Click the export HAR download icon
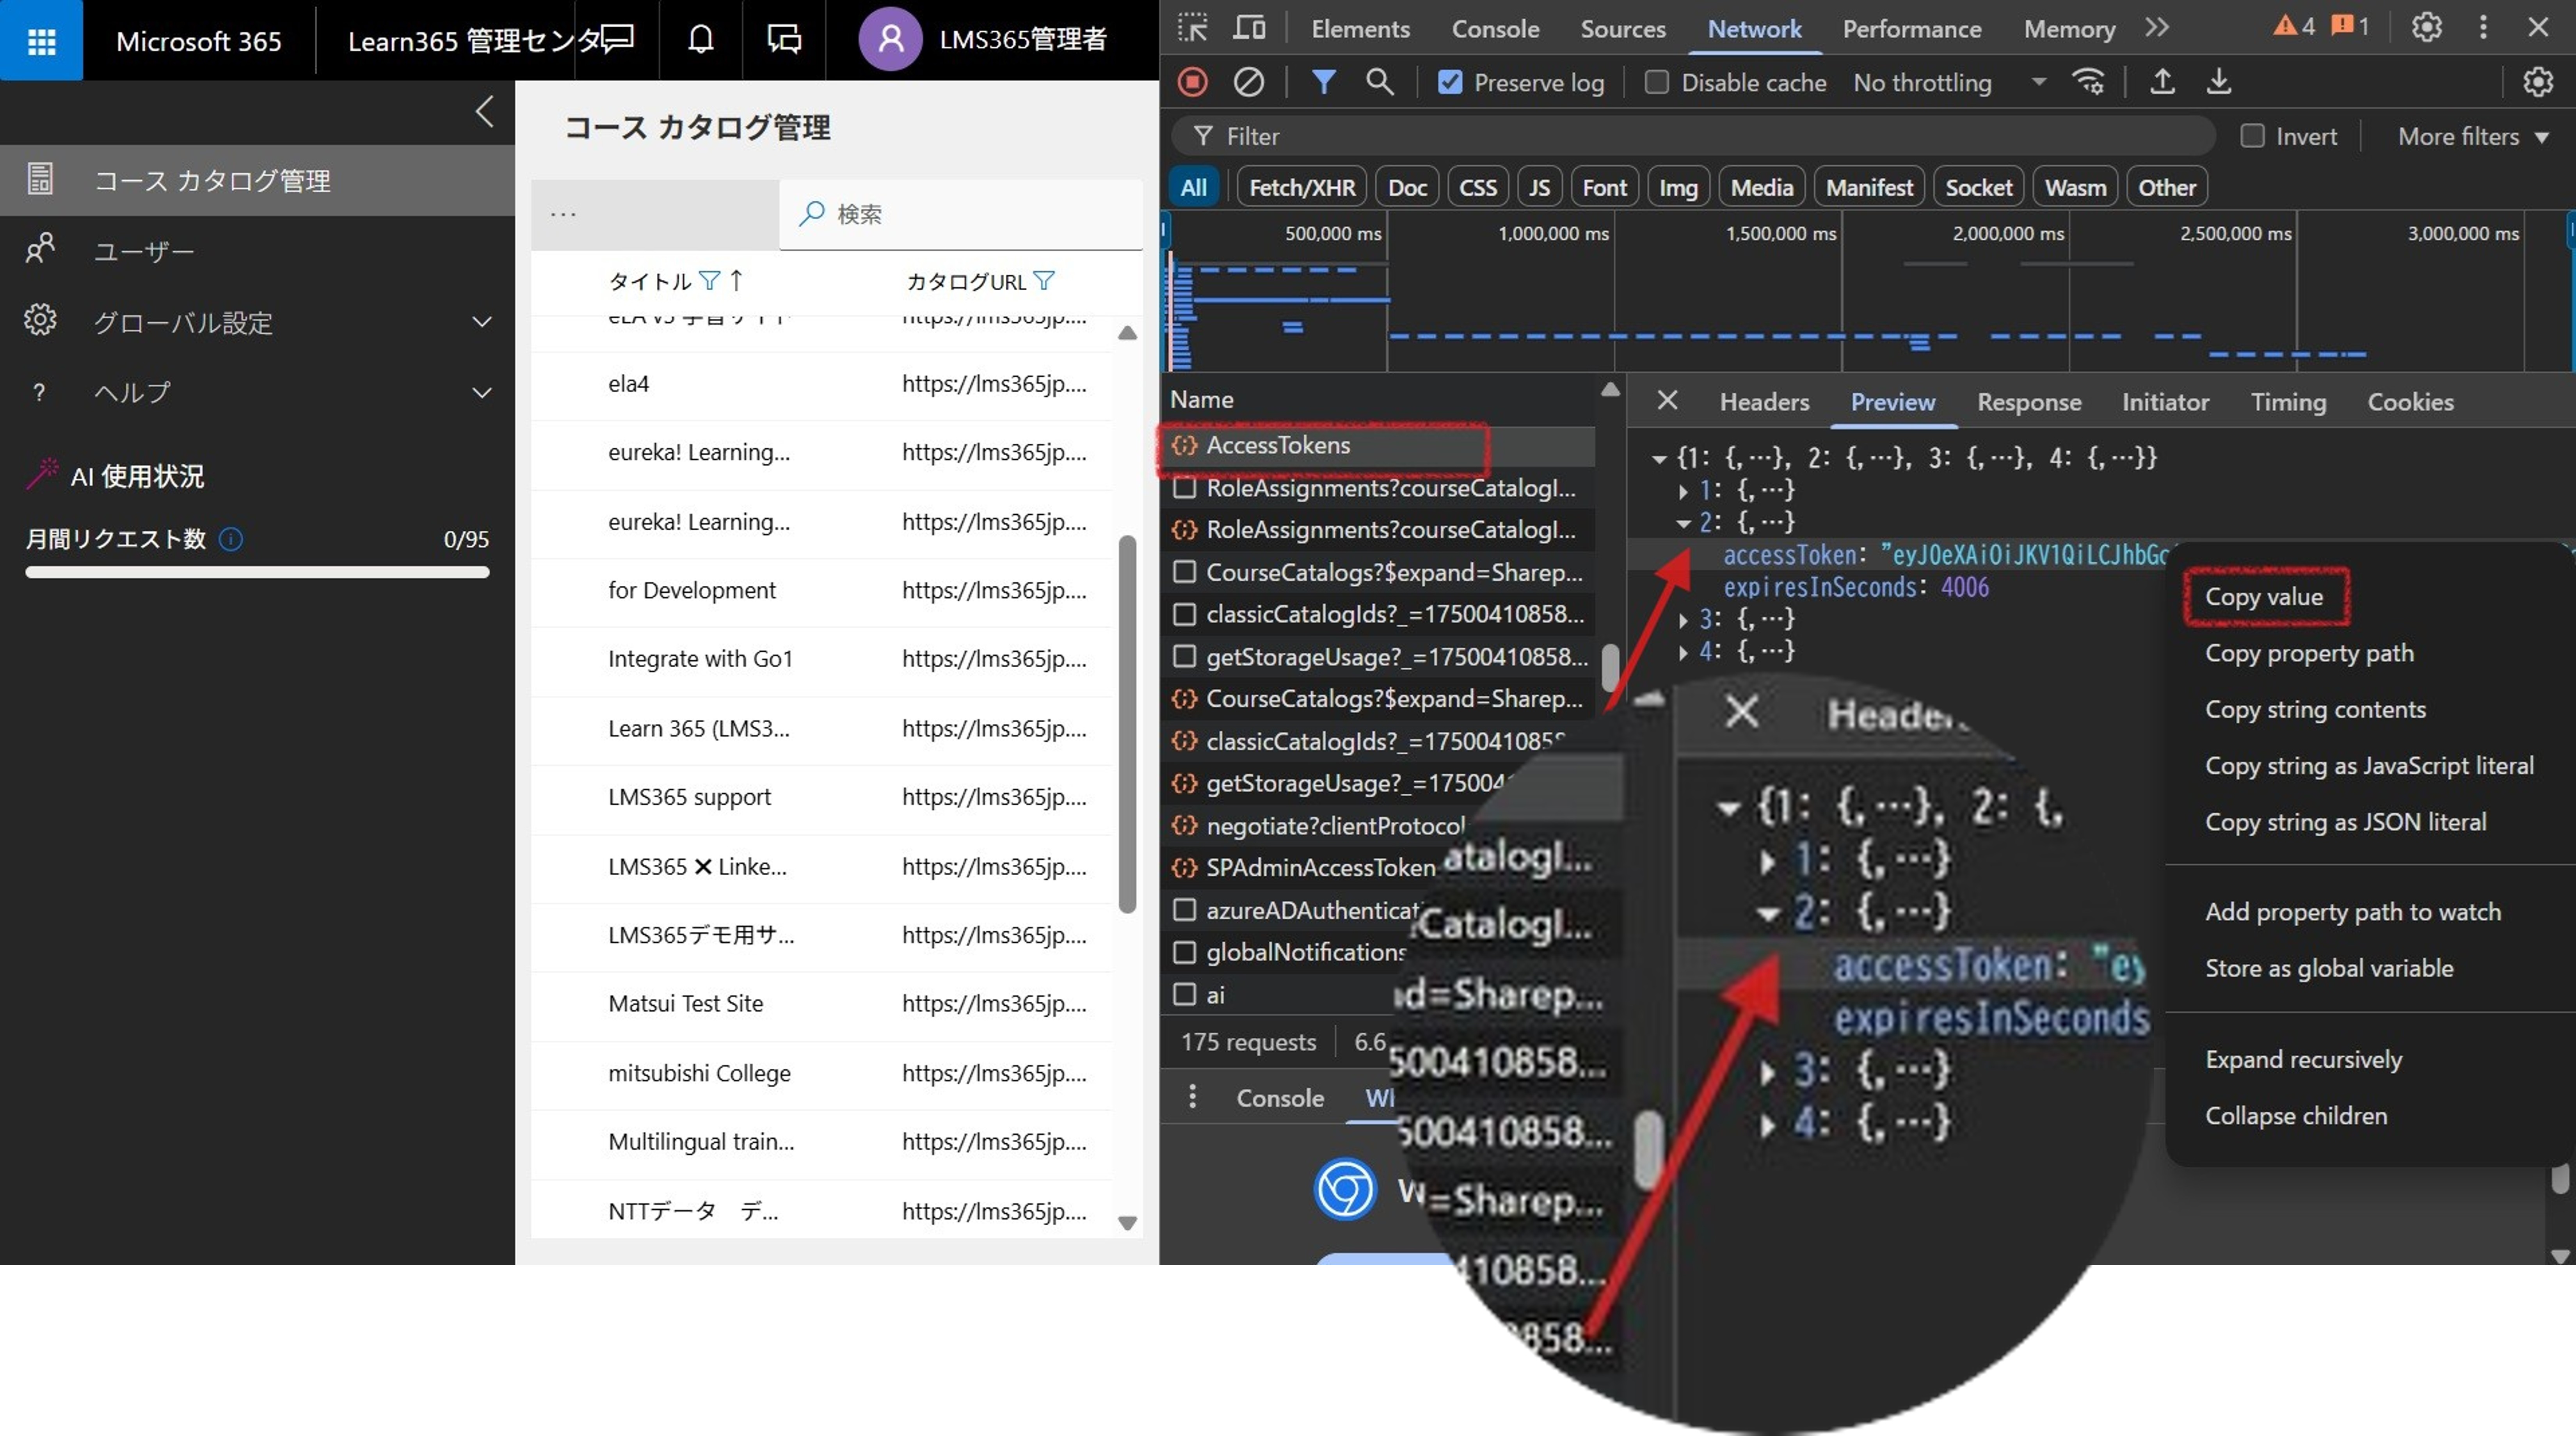 point(2218,82)
